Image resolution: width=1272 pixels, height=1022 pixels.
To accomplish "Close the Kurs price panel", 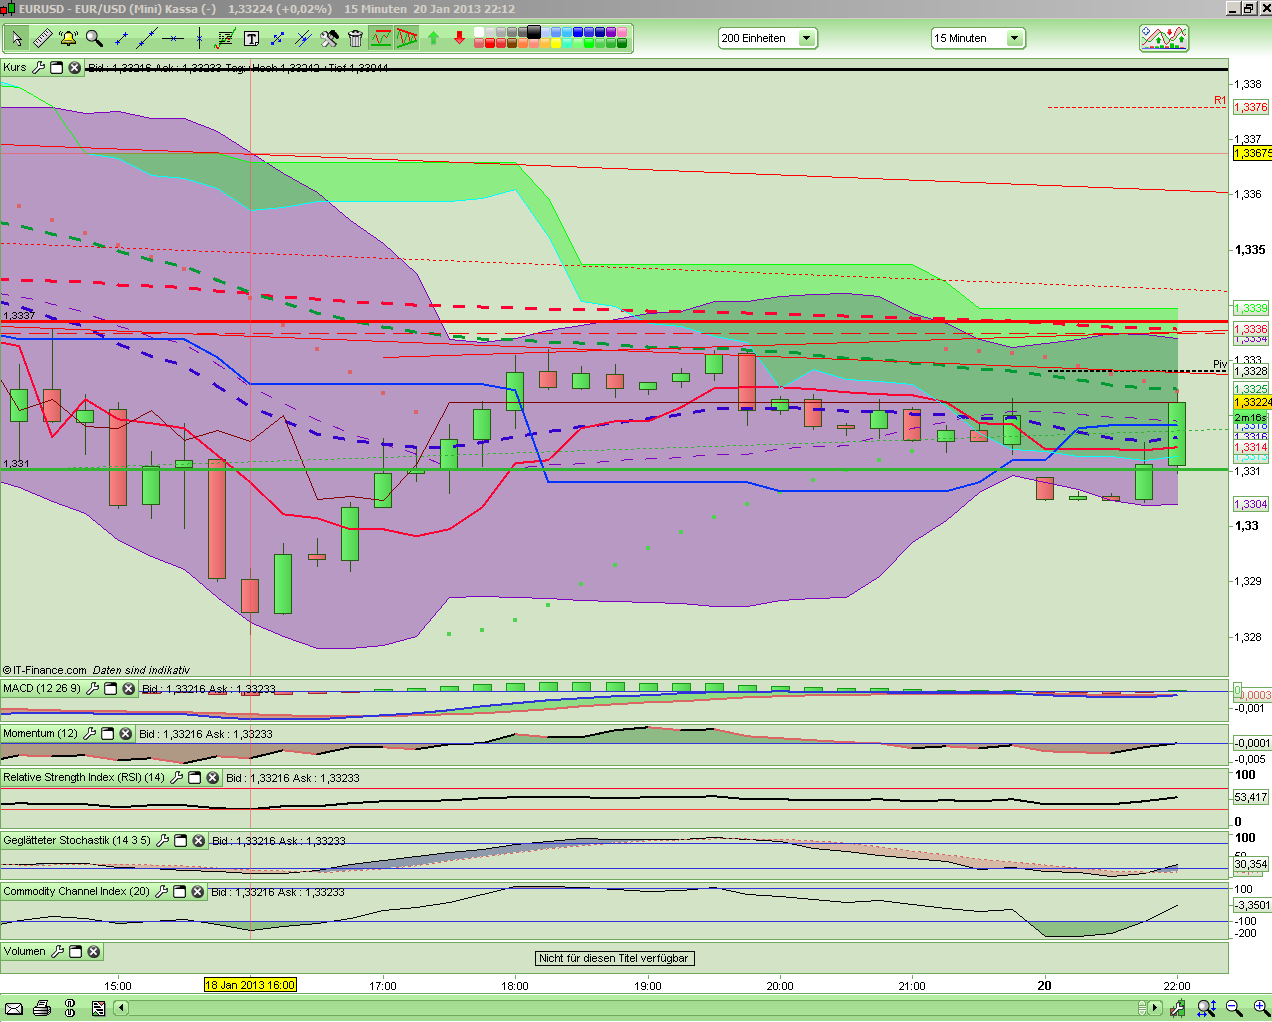I will pyautogui.click(x=74, y=68).
